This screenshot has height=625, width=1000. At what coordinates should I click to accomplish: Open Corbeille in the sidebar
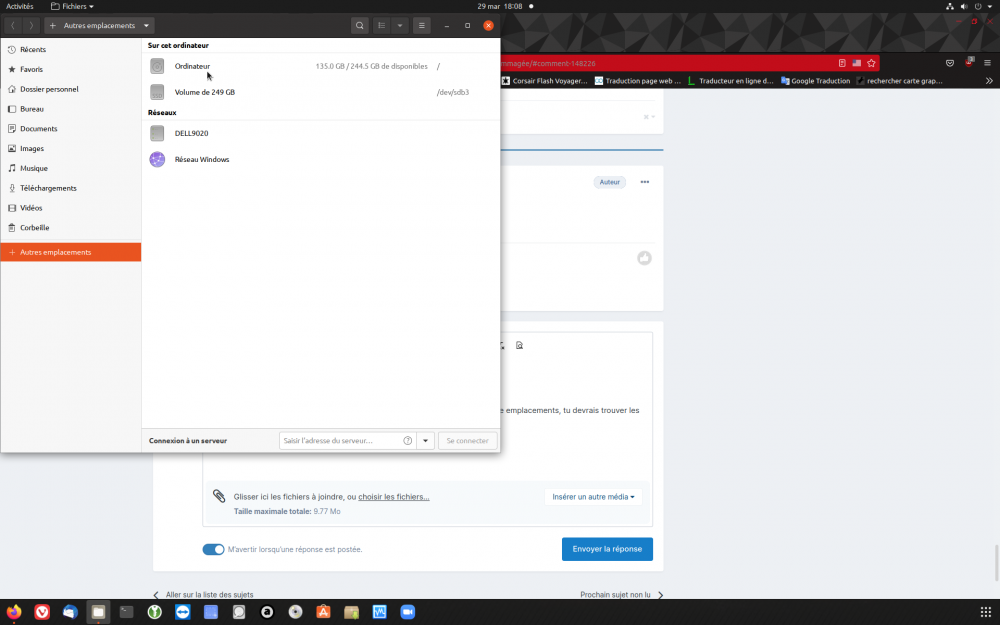coord(71,228)
